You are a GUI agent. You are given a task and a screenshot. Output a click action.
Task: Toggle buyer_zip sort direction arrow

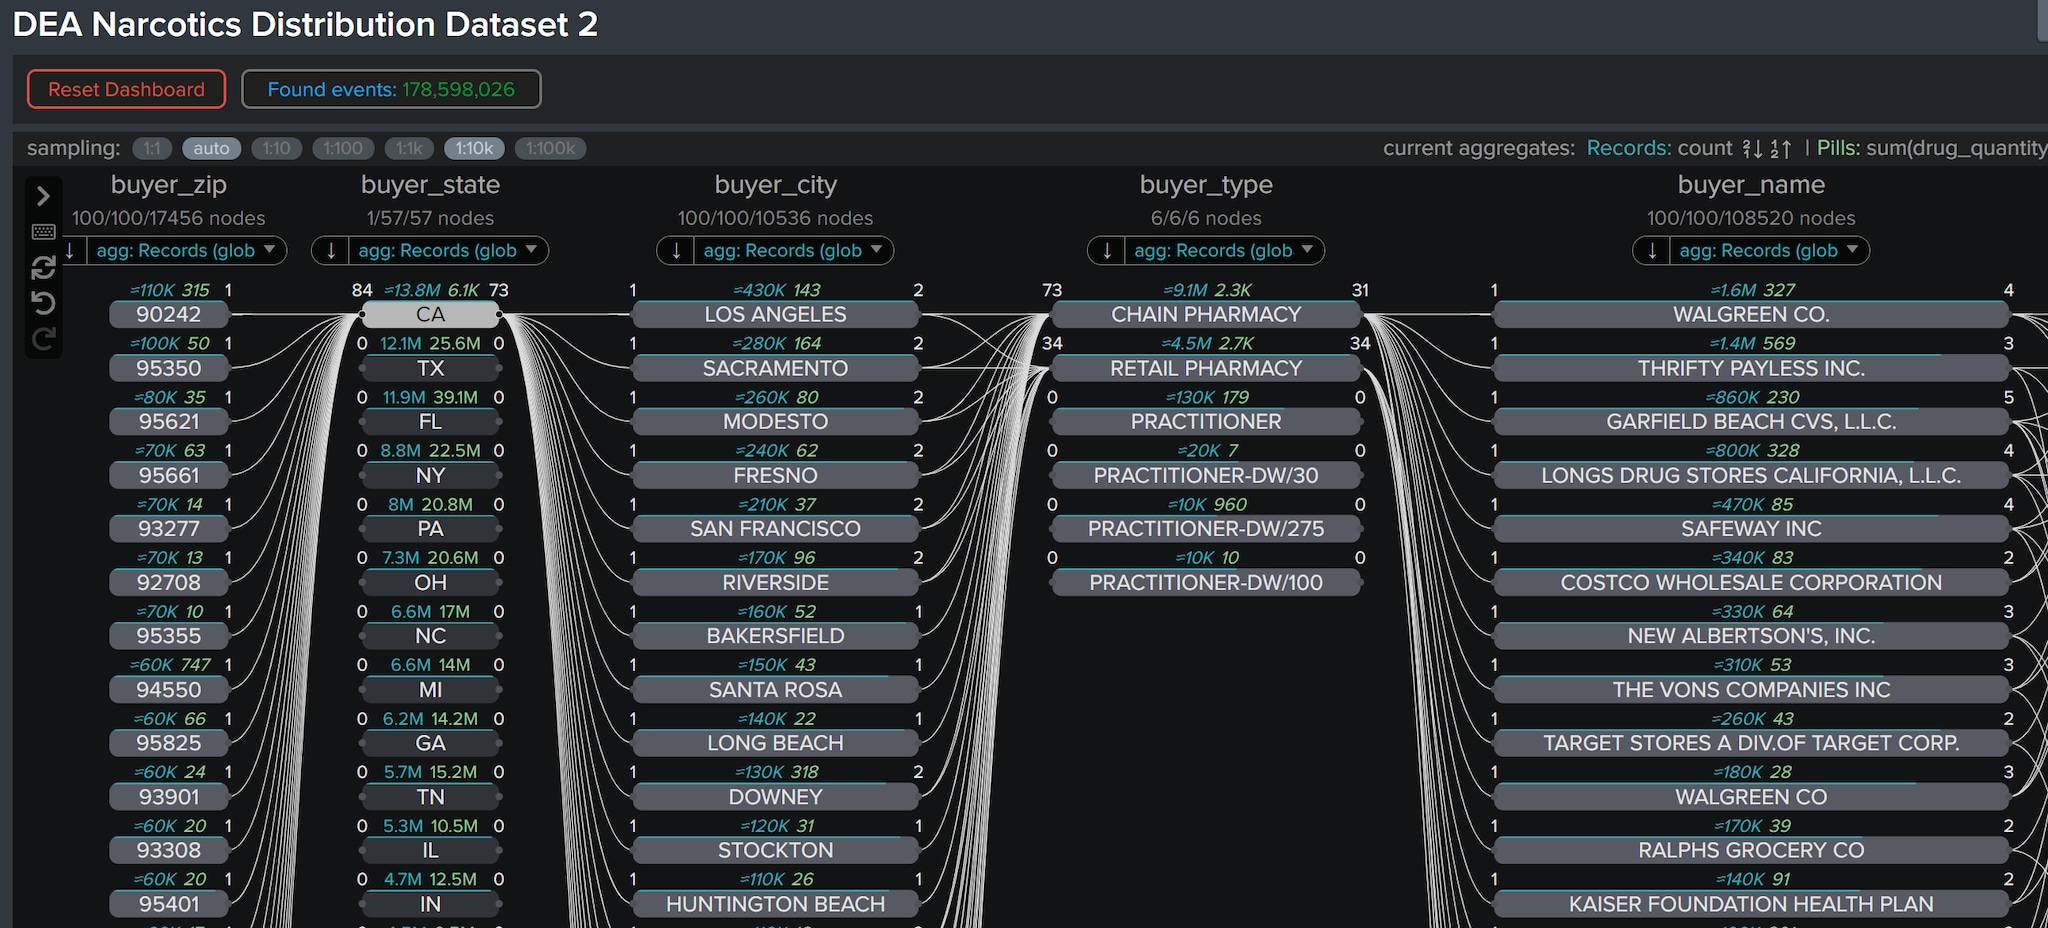tap(70, 250)
